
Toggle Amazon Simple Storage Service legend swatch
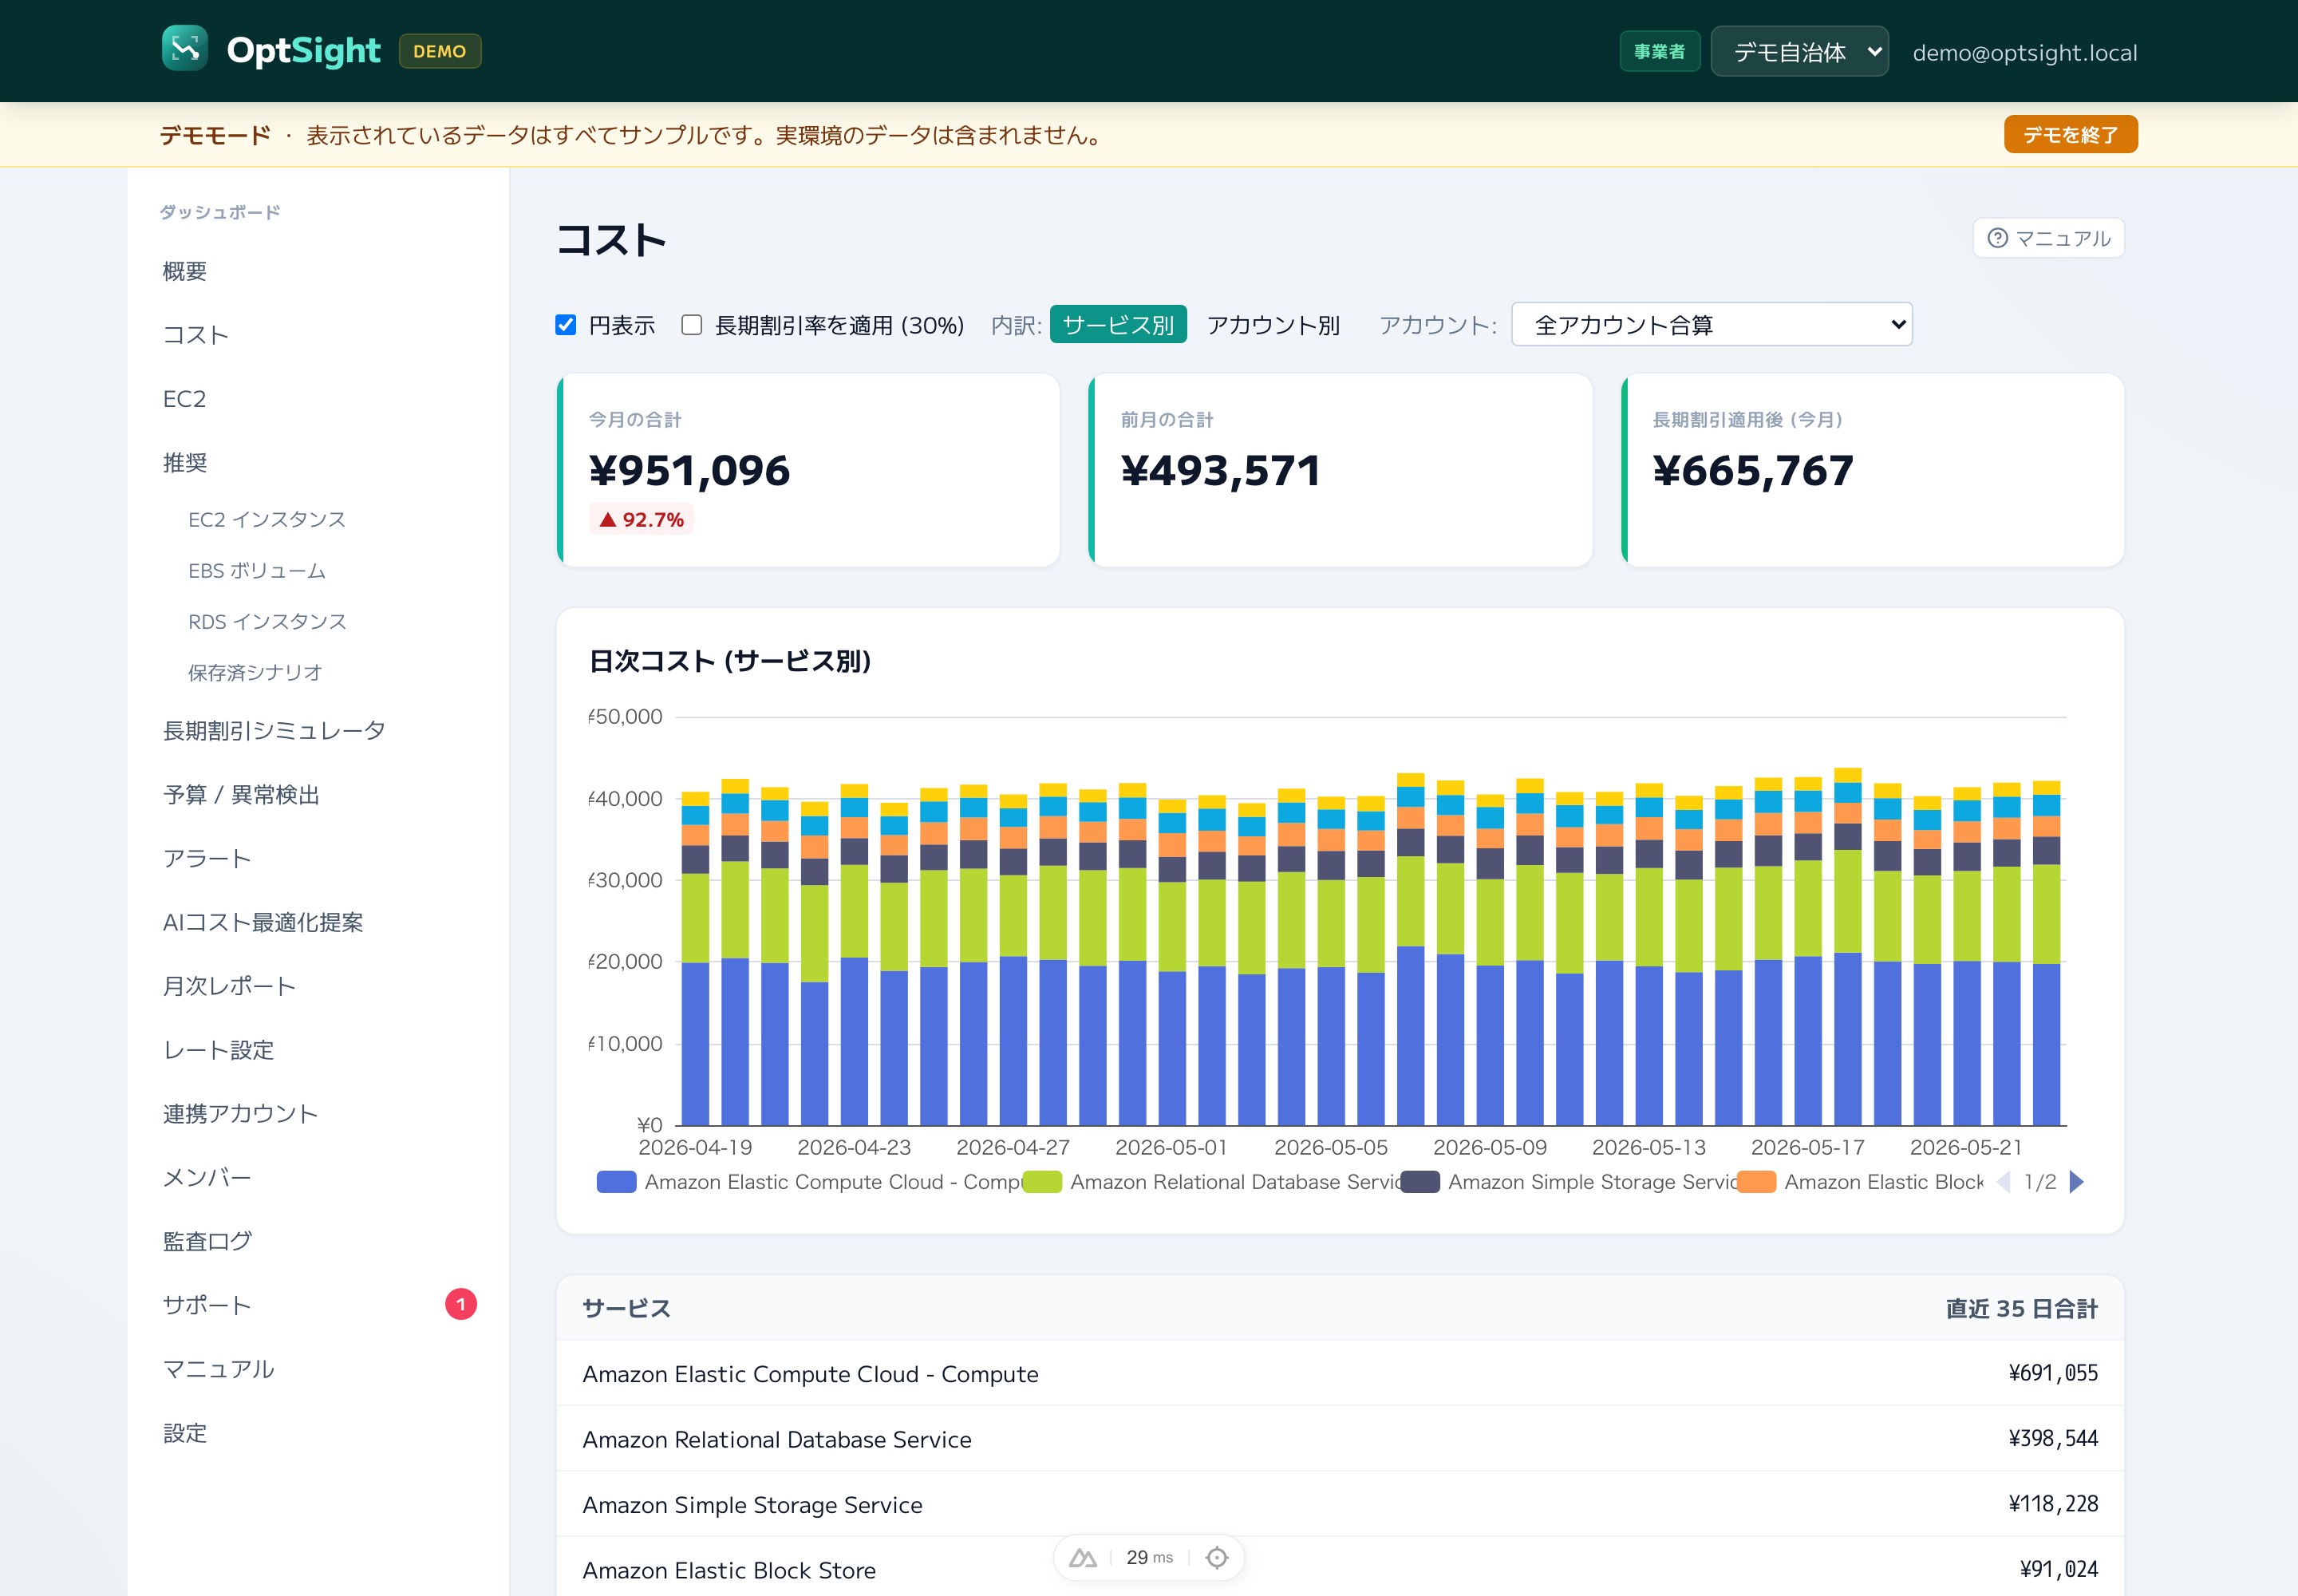(x=1420, y=1182)
